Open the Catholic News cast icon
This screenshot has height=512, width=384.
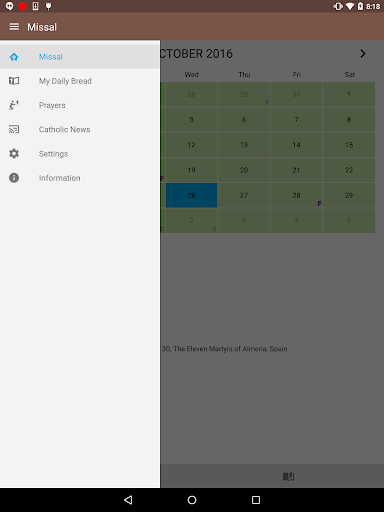coord(14,129)
